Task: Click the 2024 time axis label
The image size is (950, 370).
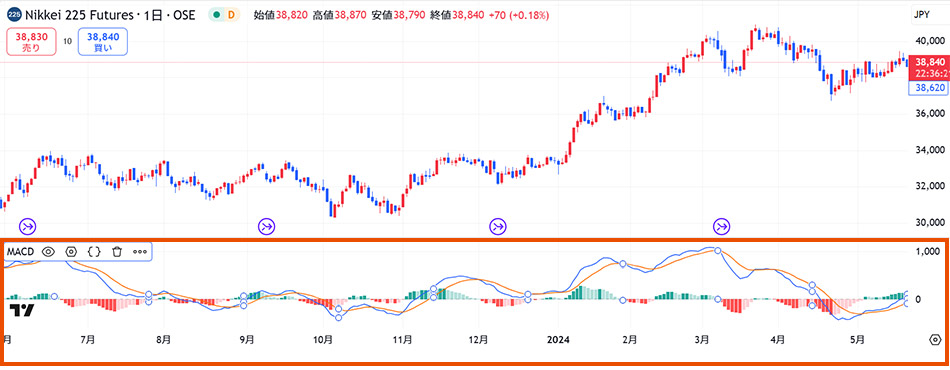Action: [557, 340]
